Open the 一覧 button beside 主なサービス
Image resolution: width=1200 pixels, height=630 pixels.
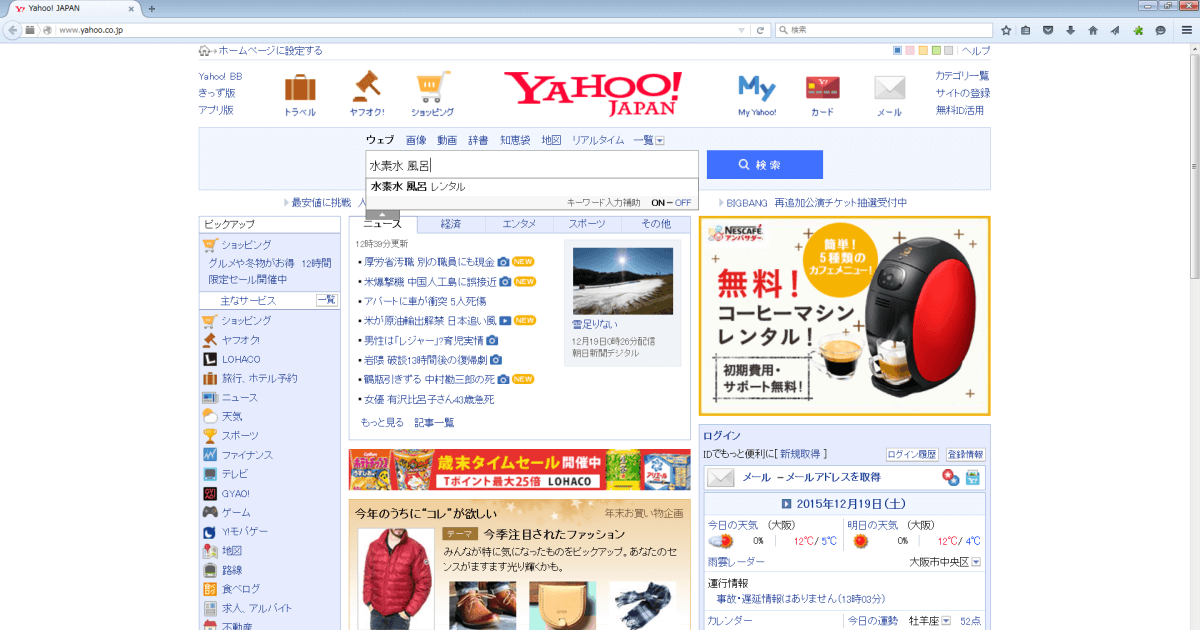[326, 300]
